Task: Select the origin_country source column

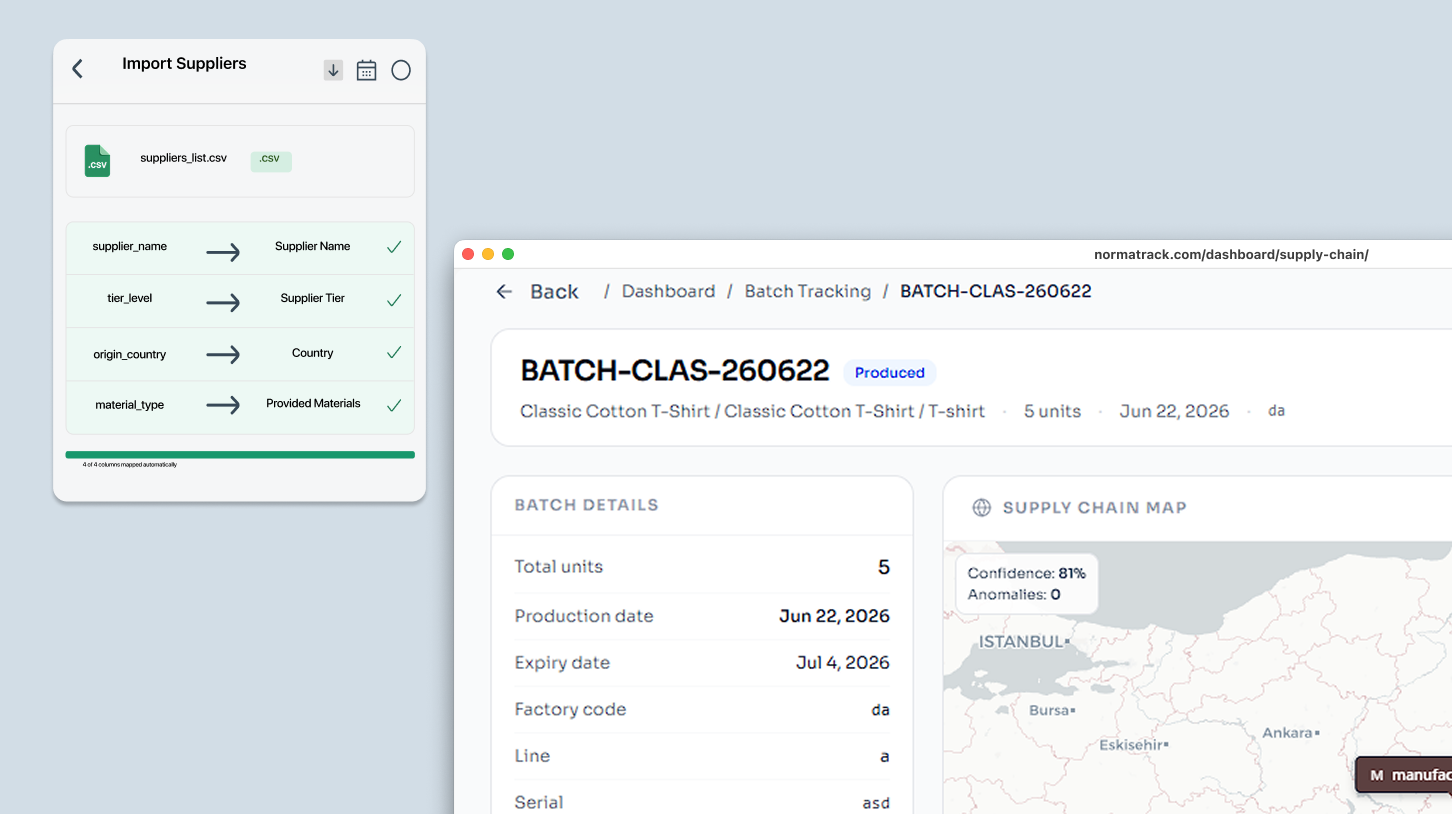Action: pos(130,354)
